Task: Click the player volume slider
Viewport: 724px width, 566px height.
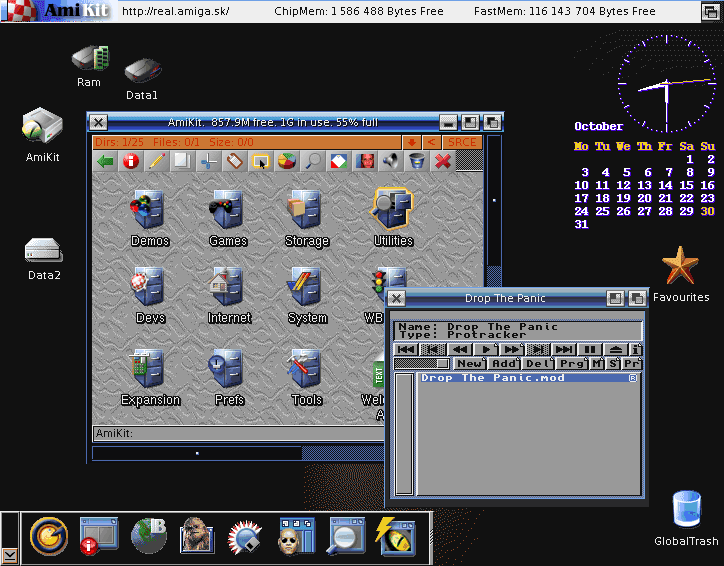Action: tap(422, 363)
